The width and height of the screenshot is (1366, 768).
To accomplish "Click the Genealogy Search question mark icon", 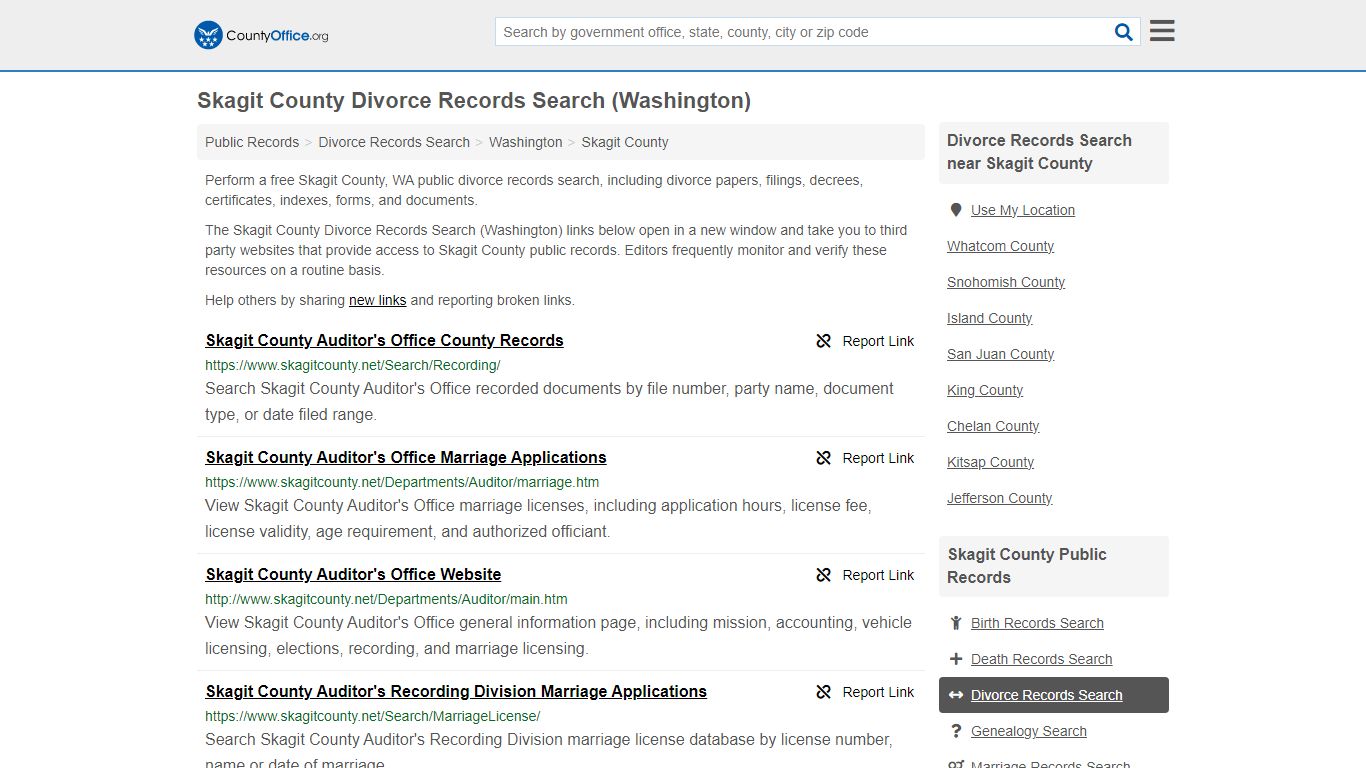I will 956,731.
